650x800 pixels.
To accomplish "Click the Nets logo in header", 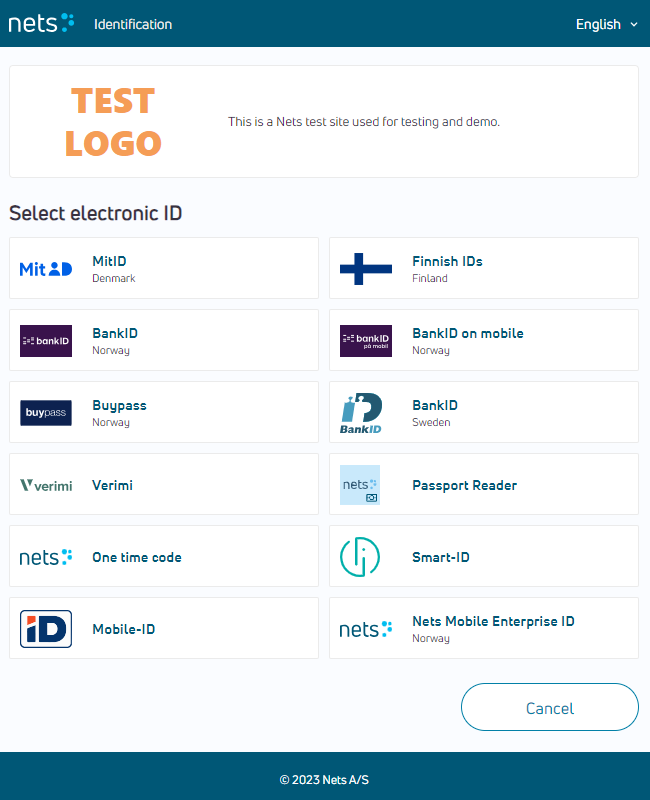I will [41, 23].
